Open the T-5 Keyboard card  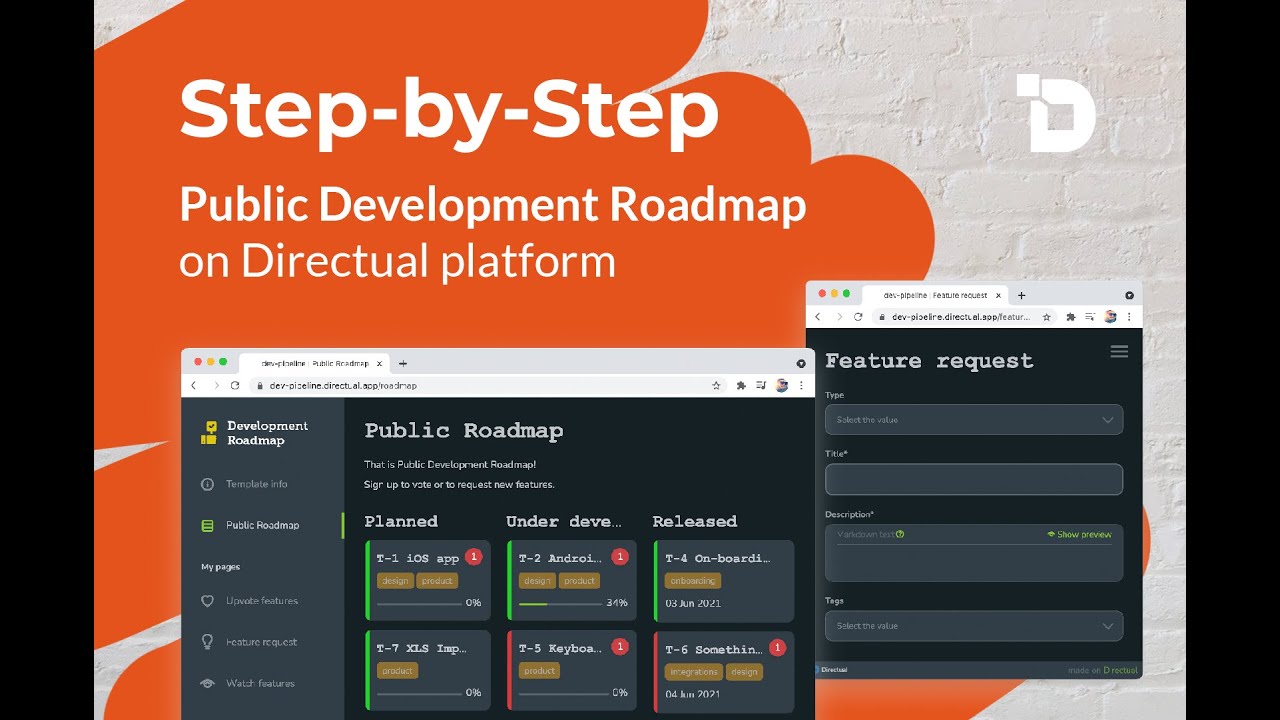(x=572, y=670)
